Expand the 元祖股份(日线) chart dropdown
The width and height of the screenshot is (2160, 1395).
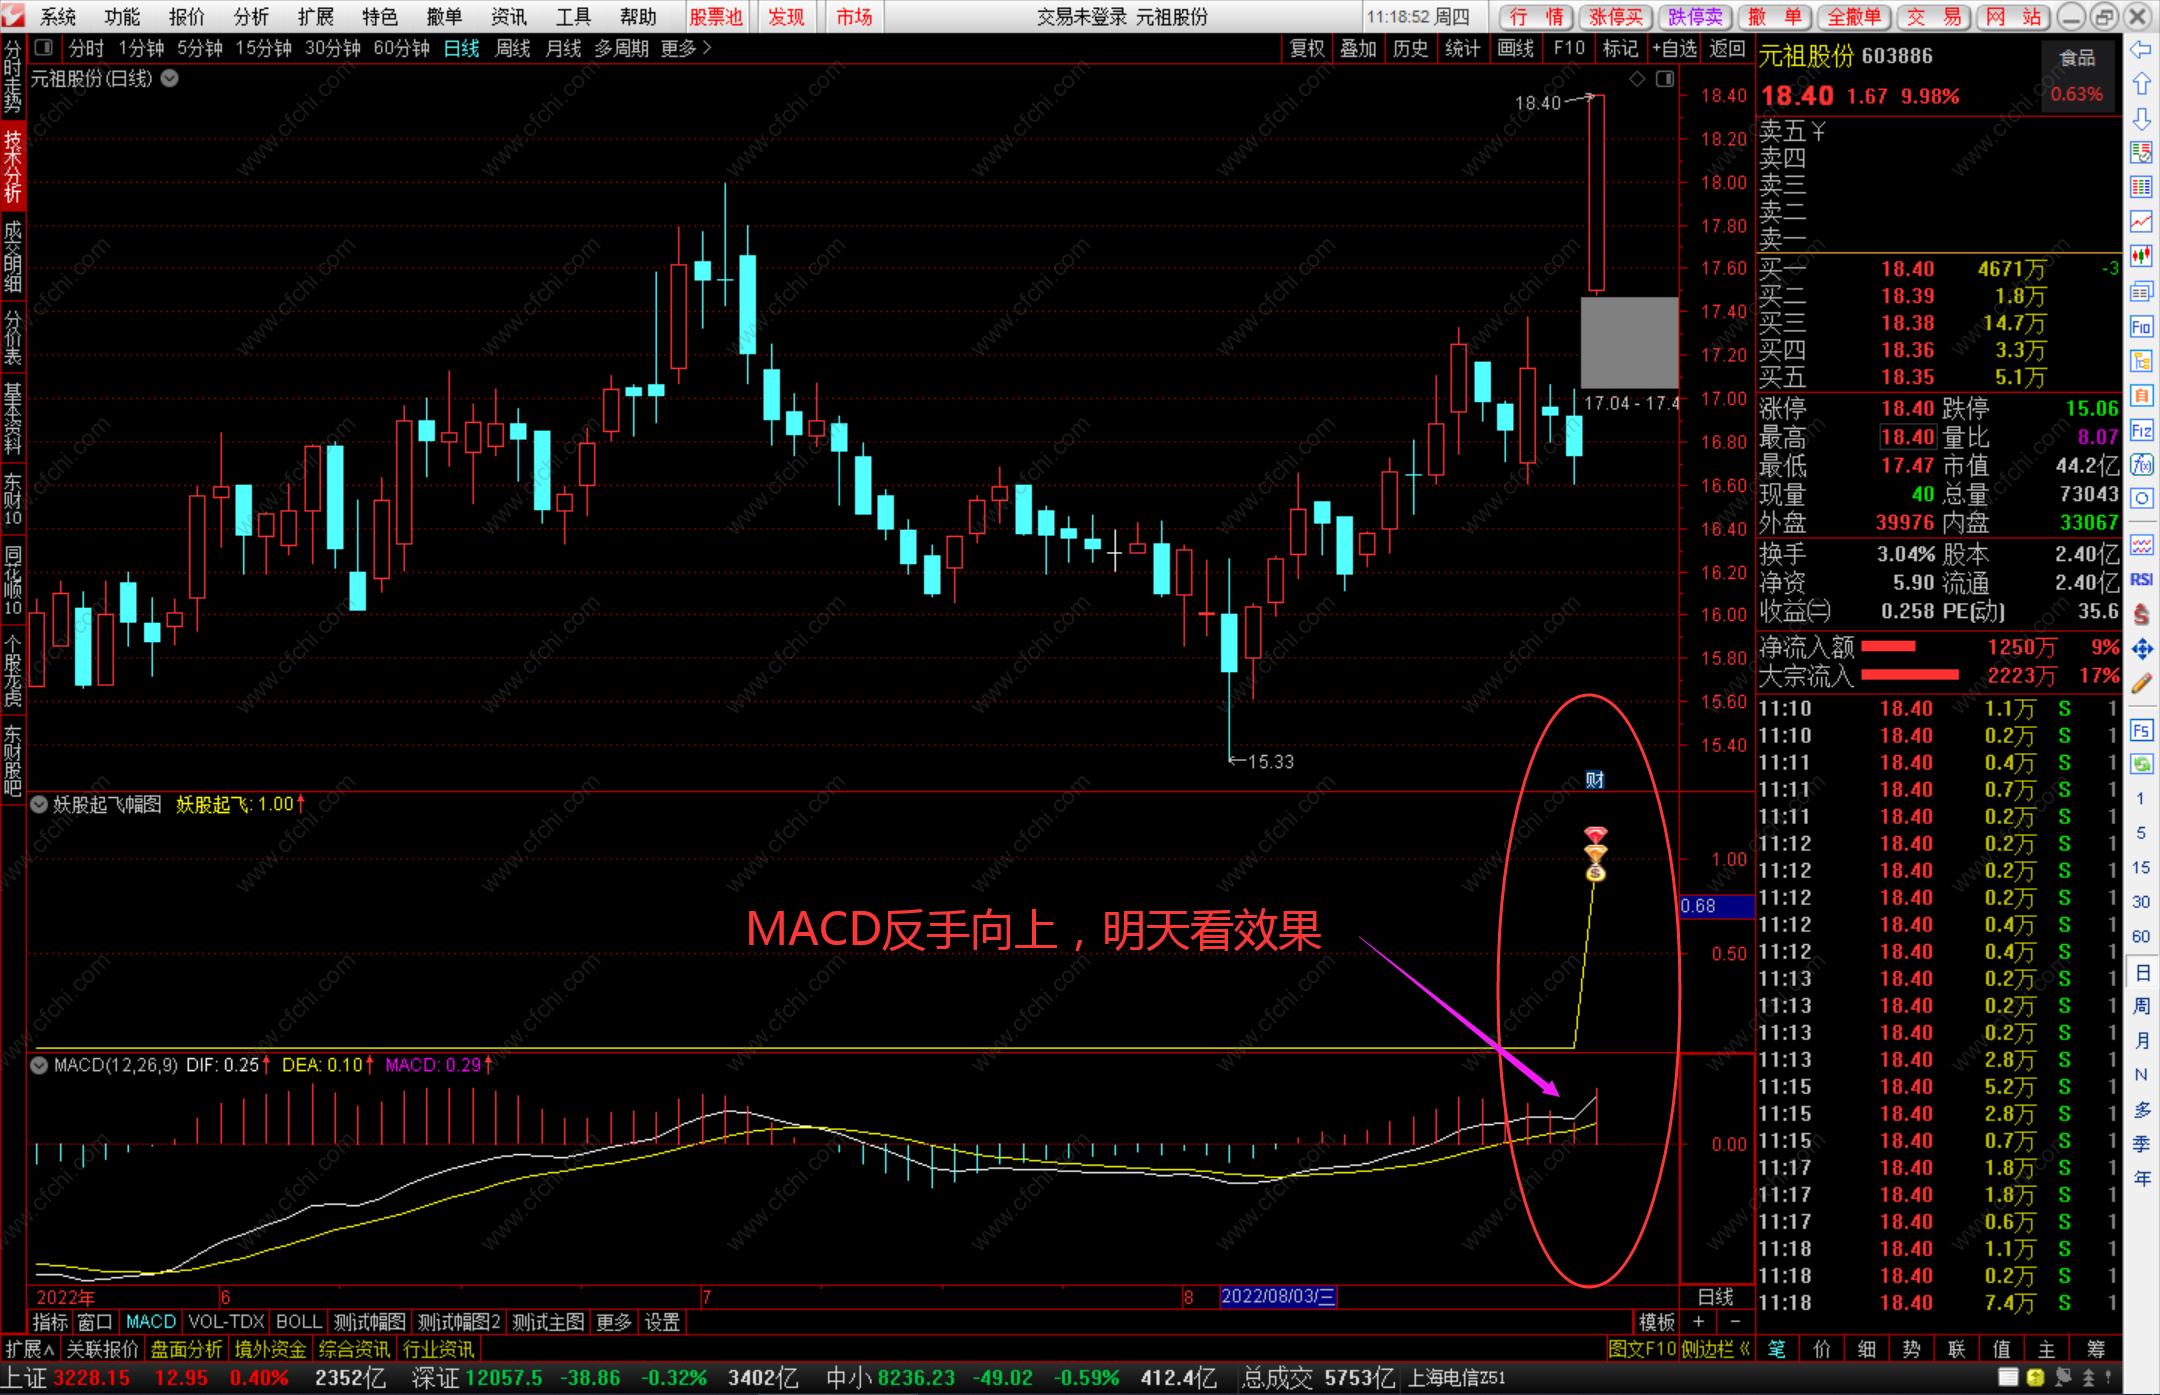click(x=170, y=78)
